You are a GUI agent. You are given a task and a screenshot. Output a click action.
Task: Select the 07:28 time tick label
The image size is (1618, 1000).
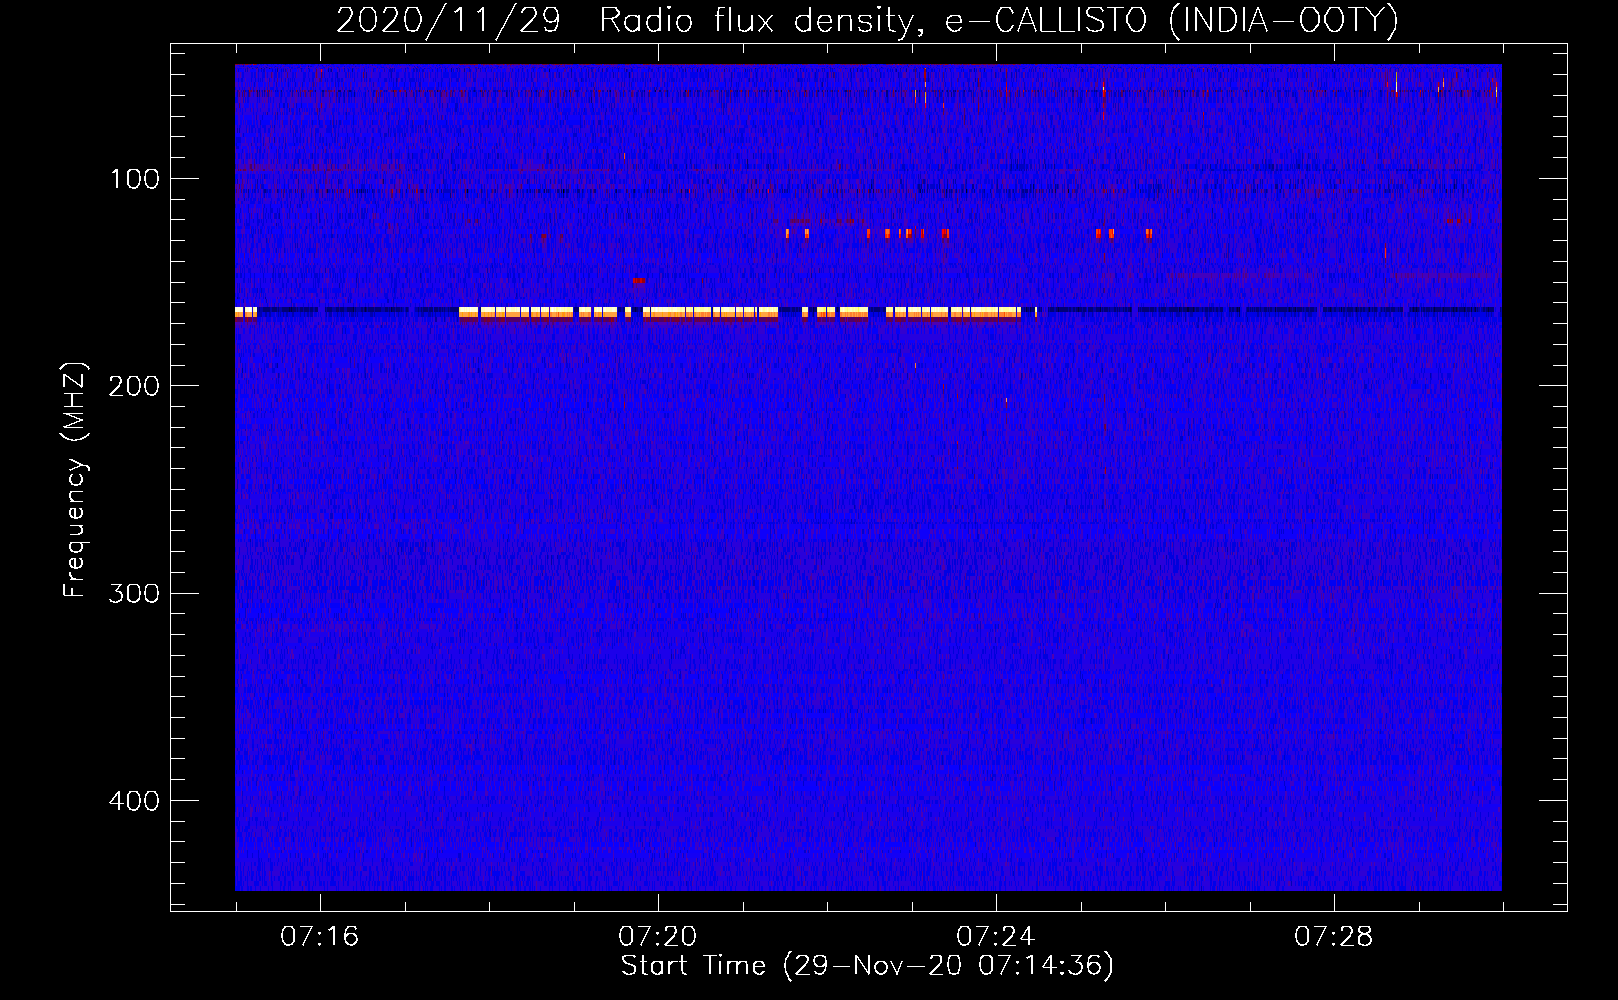click(1334, 937)
